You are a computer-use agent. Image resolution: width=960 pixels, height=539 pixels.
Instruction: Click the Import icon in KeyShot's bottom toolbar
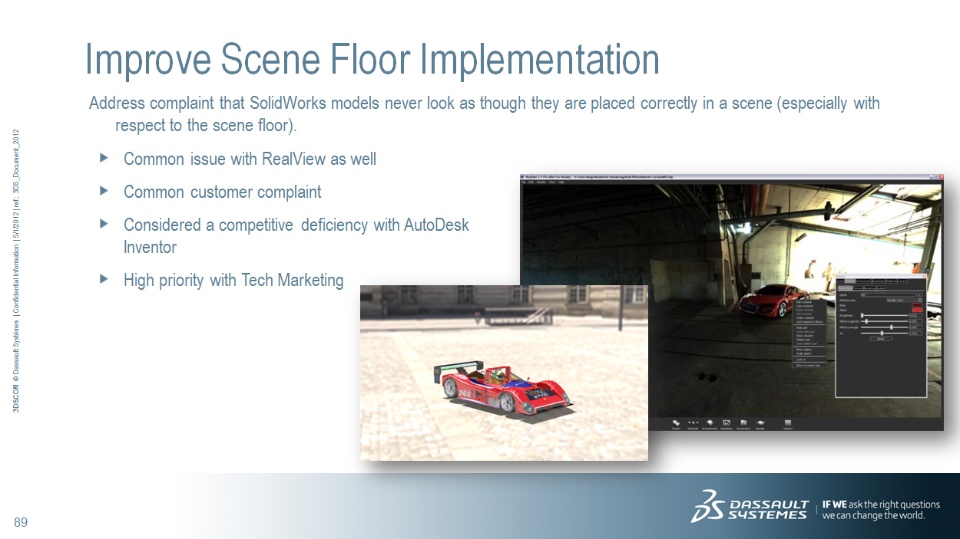click(x=676, y=424)
